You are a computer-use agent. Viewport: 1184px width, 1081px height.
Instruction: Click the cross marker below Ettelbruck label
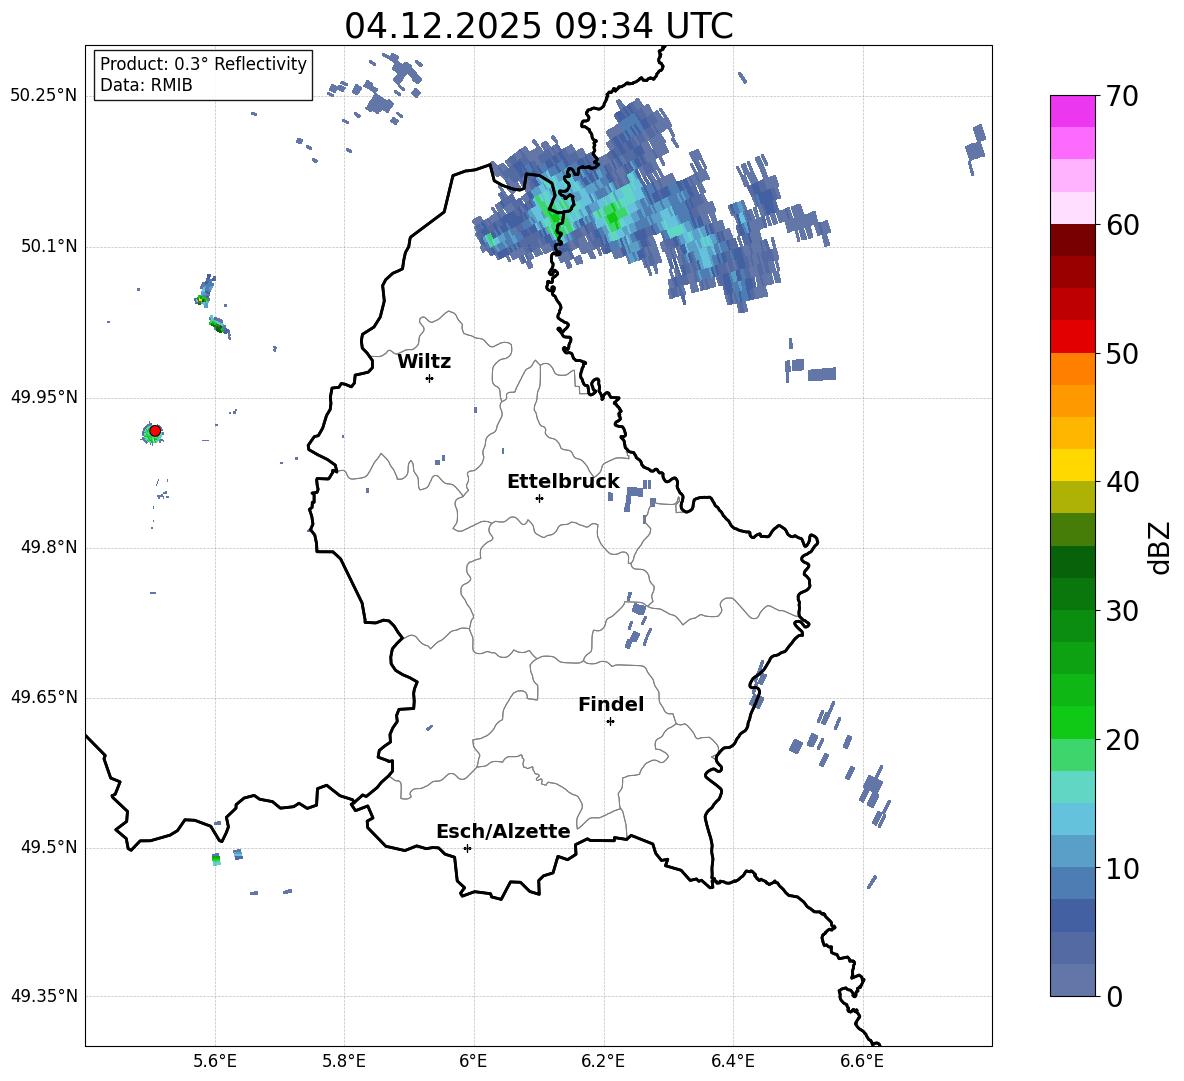tap(539, 498)
